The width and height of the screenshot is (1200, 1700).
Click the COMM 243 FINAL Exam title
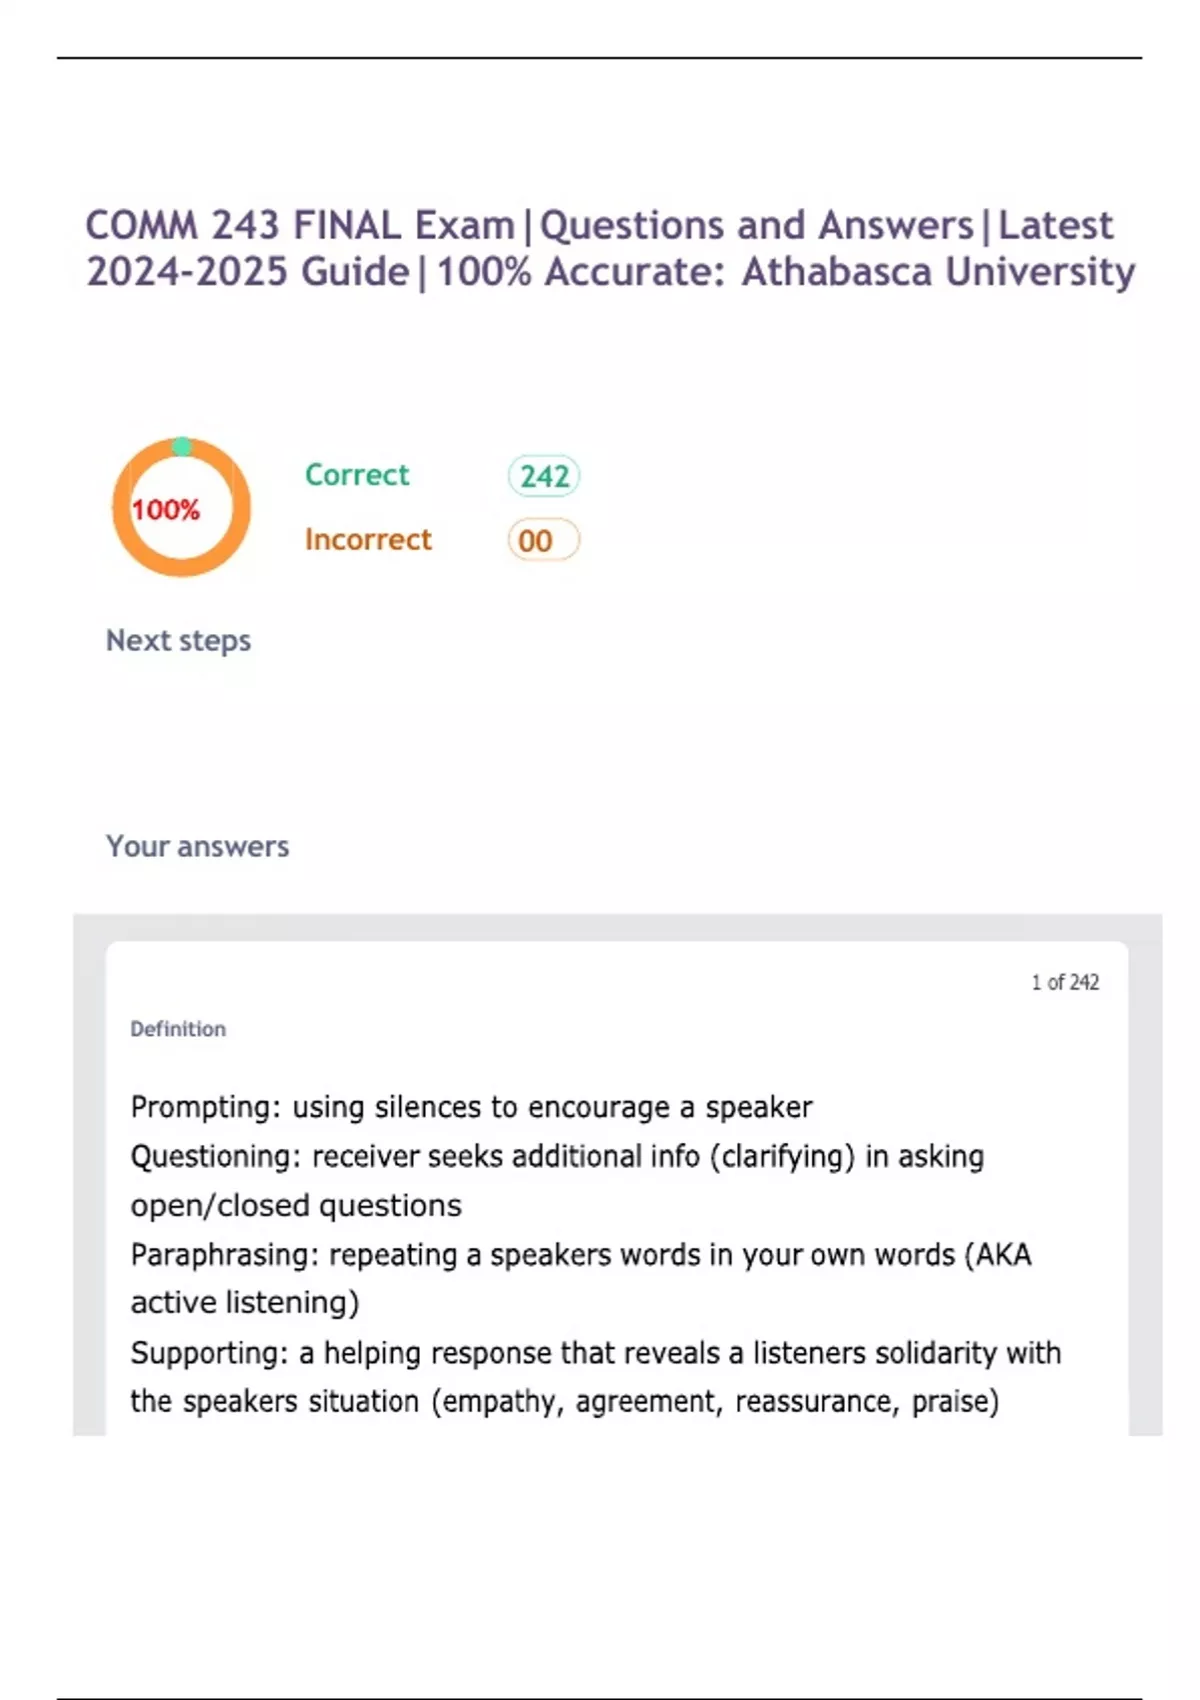(300, 226)
